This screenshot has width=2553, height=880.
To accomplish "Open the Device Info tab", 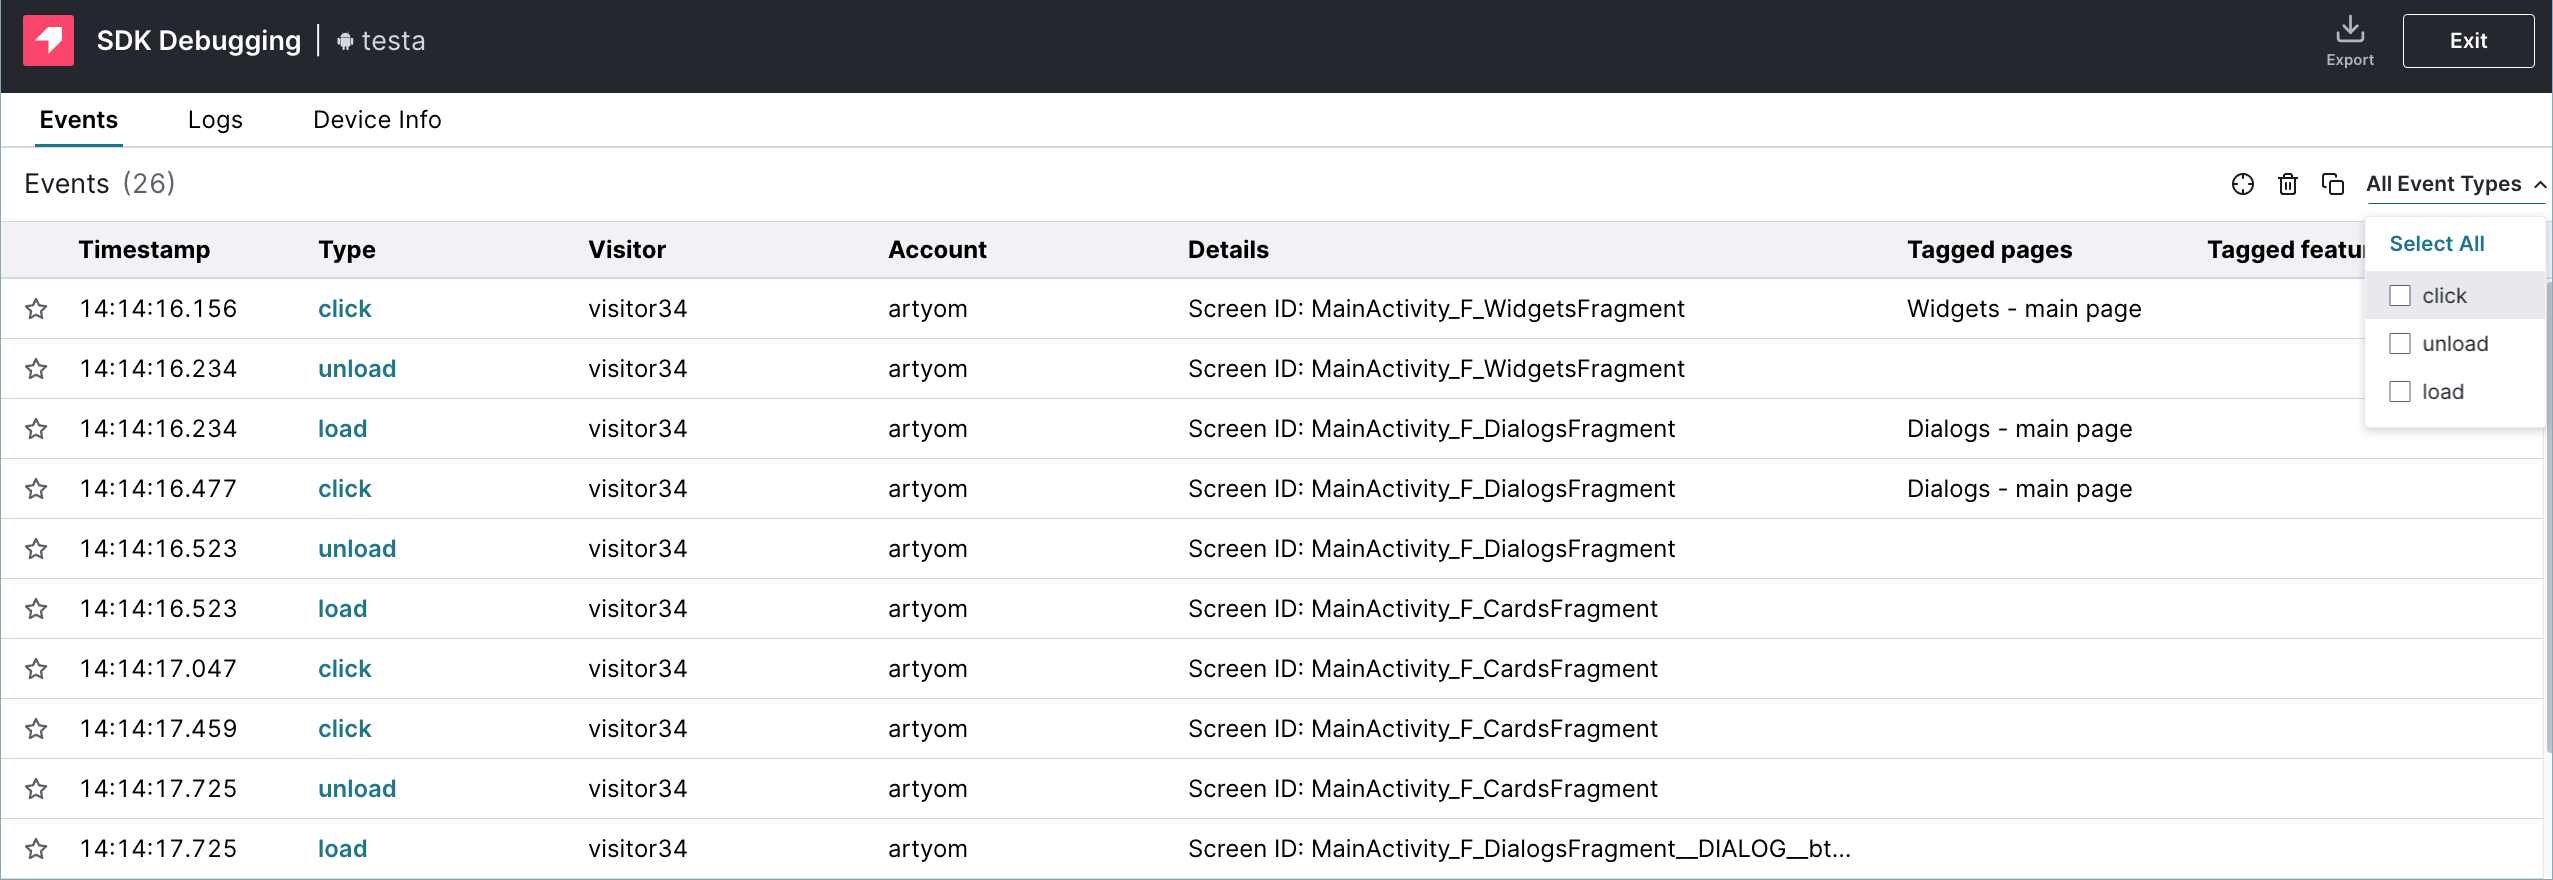I will pos(377,120).
